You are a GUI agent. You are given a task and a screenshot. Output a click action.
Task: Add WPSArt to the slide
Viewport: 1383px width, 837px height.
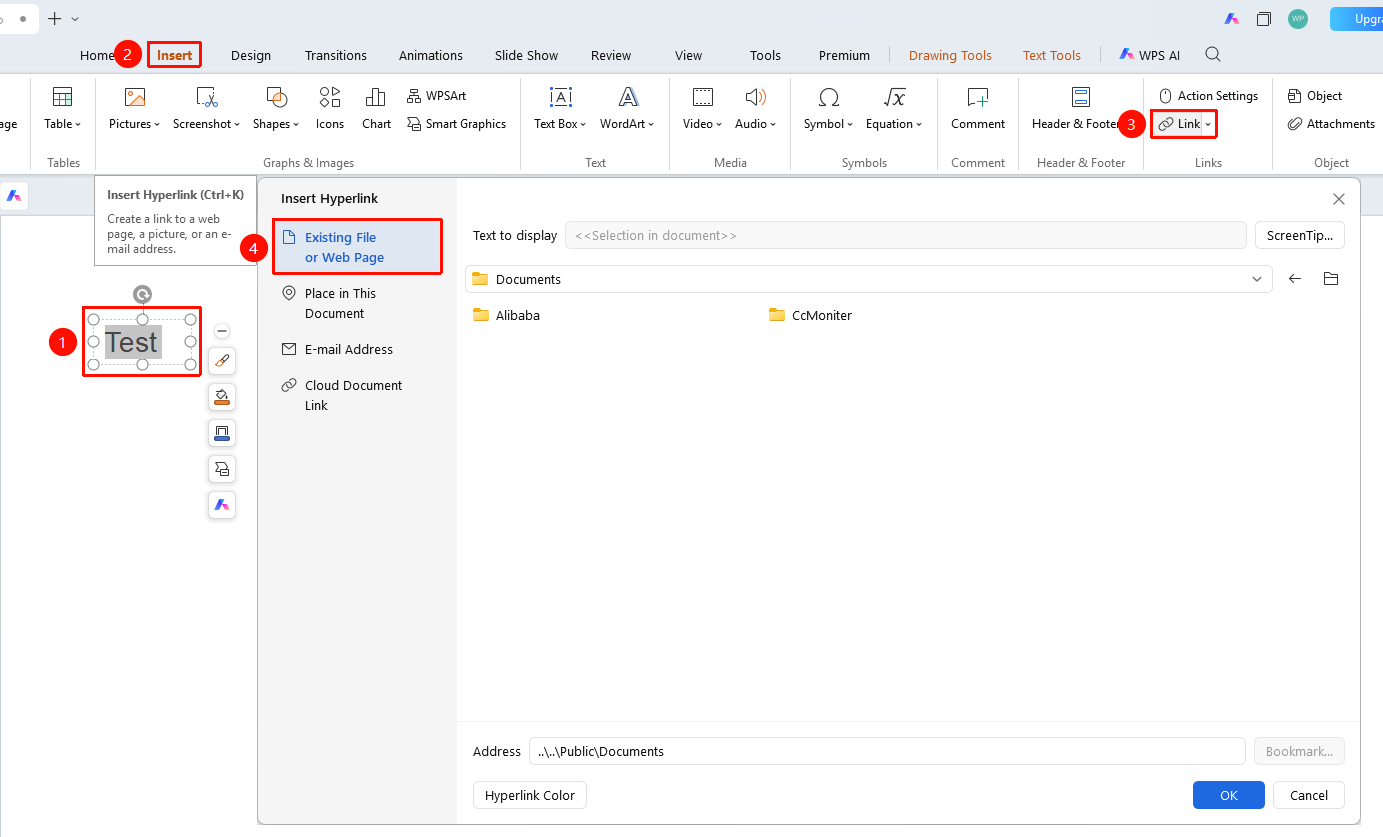[437, 96]
